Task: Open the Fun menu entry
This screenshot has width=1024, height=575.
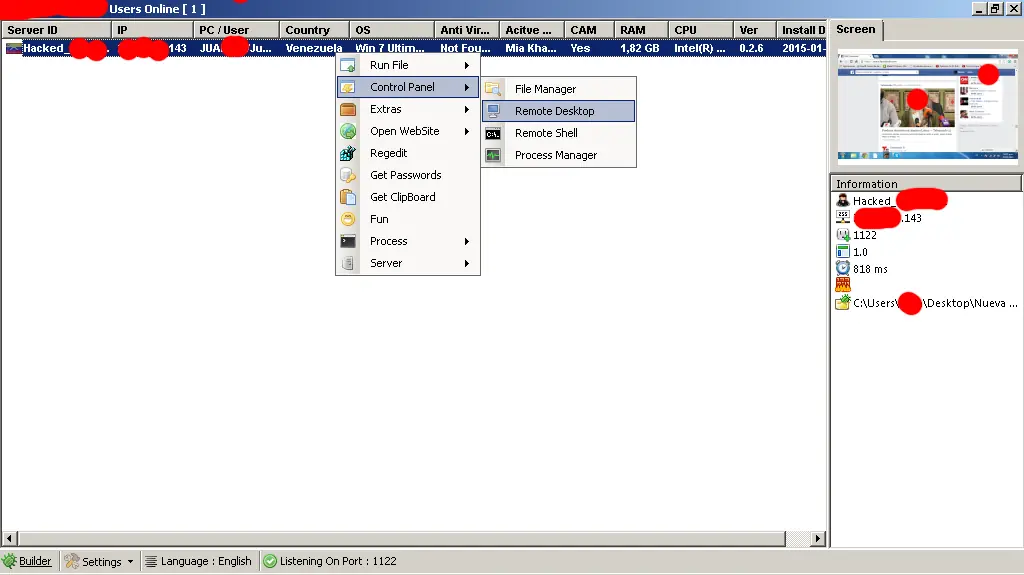Action: point(408,219)
